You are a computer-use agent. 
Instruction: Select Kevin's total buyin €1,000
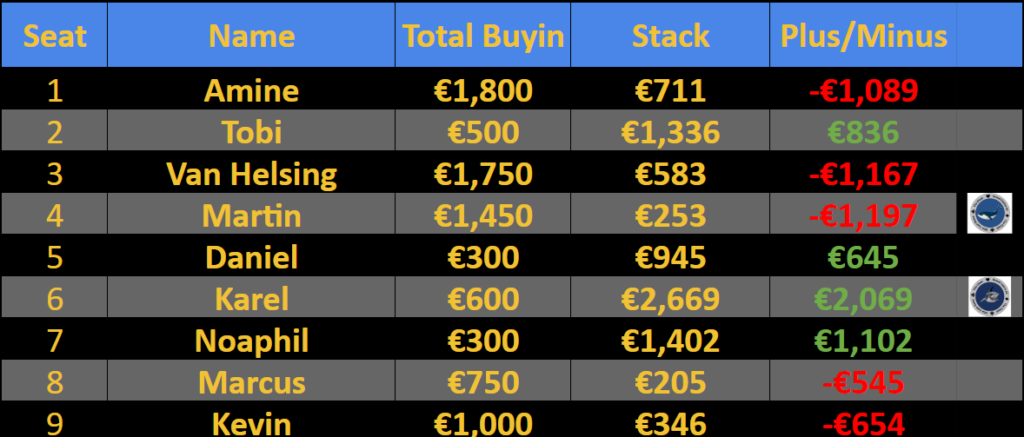pyautogui.click(x=483, y=422)
